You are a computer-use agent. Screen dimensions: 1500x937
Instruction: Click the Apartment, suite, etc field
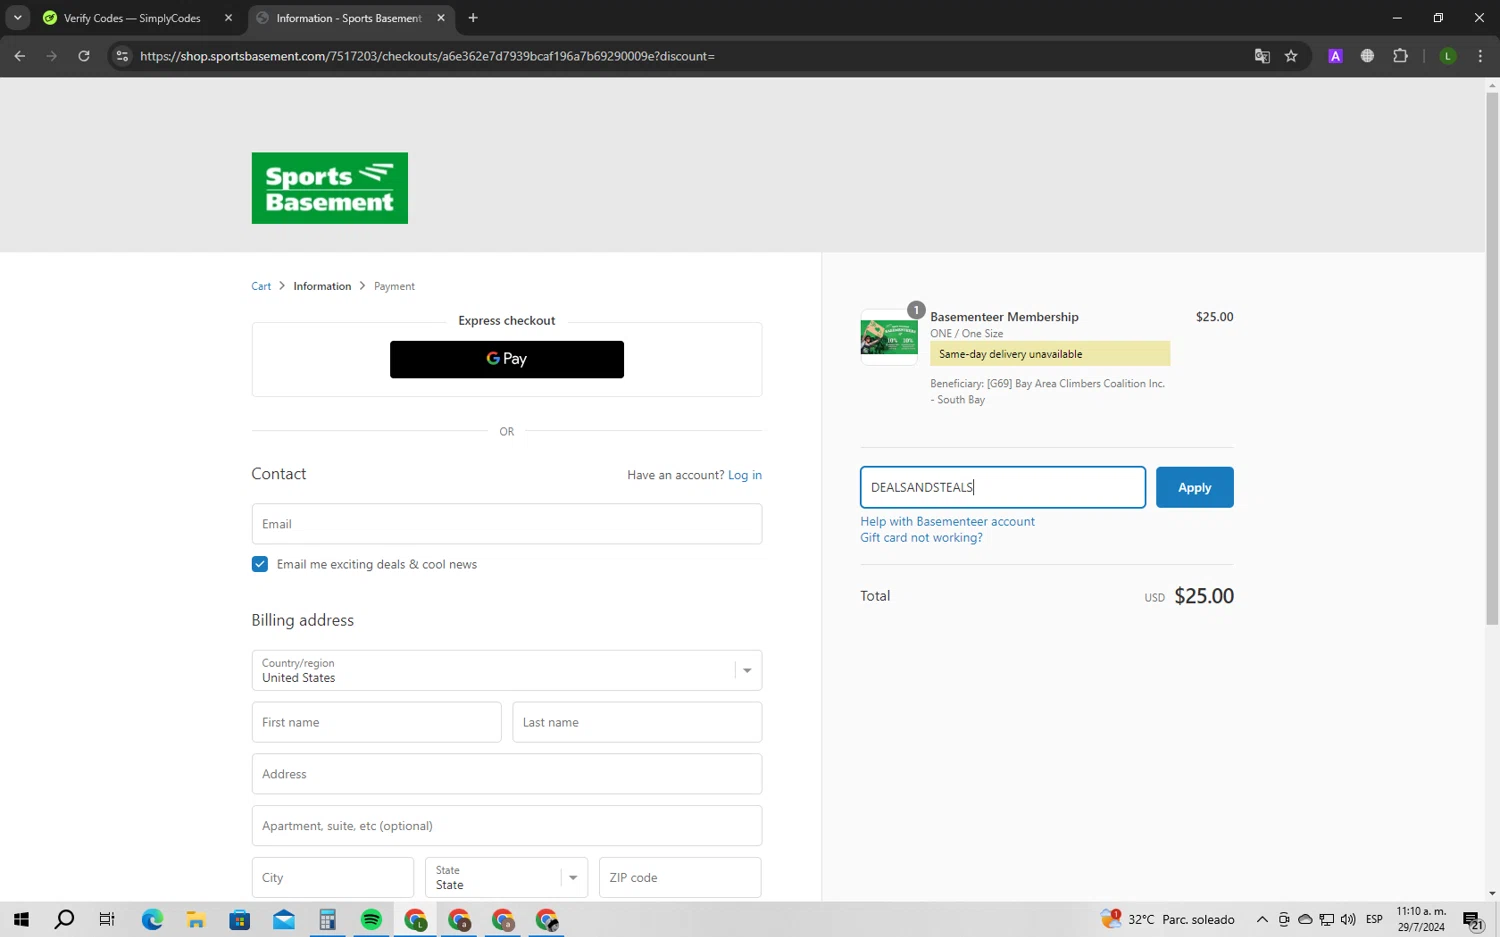point(507,826)
